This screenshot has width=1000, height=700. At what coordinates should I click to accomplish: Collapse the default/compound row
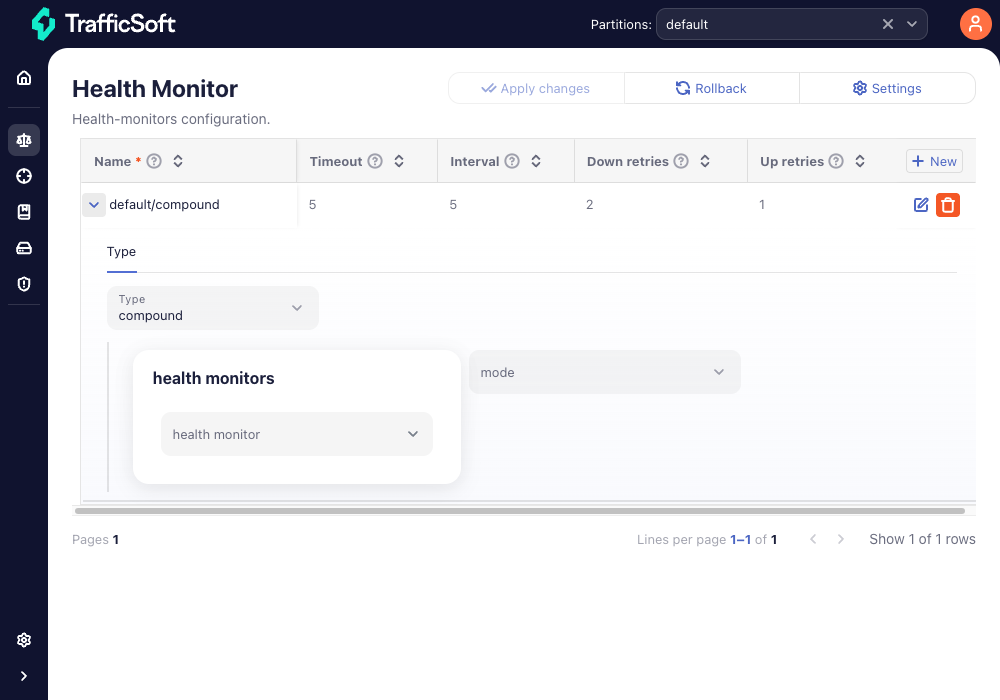coord(94,205)
